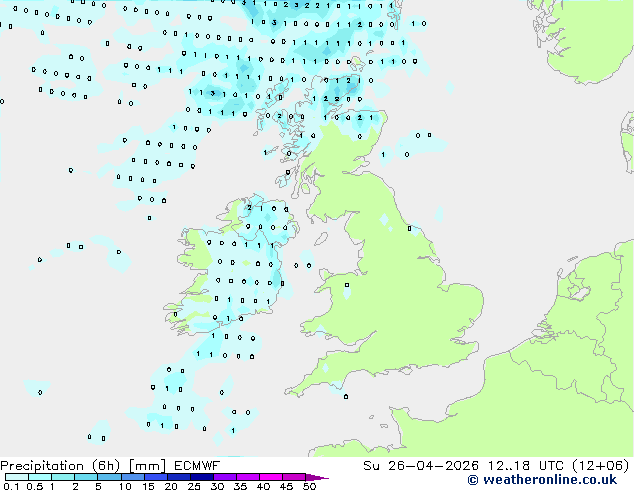Select the 2–5 mm legend color swatch
Screen dimensions: 634x490
click(x=86, y=477)
